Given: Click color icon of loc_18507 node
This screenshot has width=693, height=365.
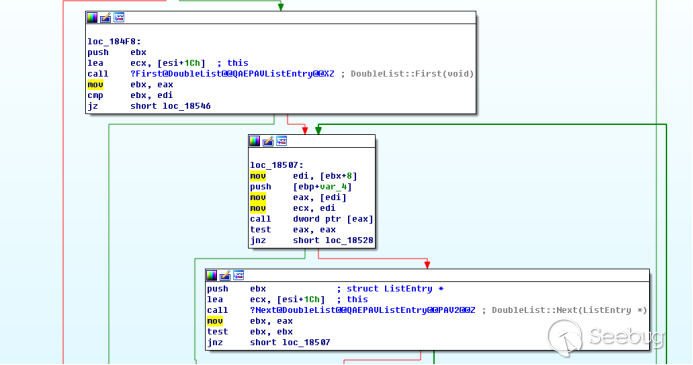Looking at the screenshot, I should click(x=255, y=141).
